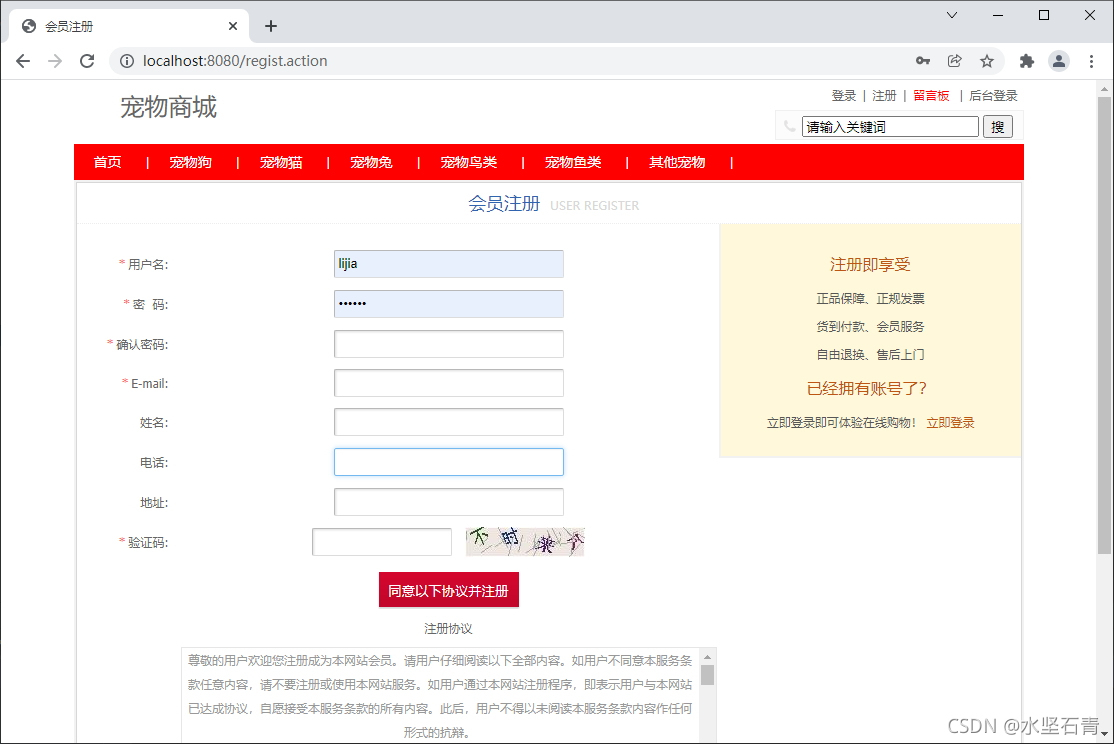
Task: Open Chrome three-dot menu
Action: pos(1091,61)
